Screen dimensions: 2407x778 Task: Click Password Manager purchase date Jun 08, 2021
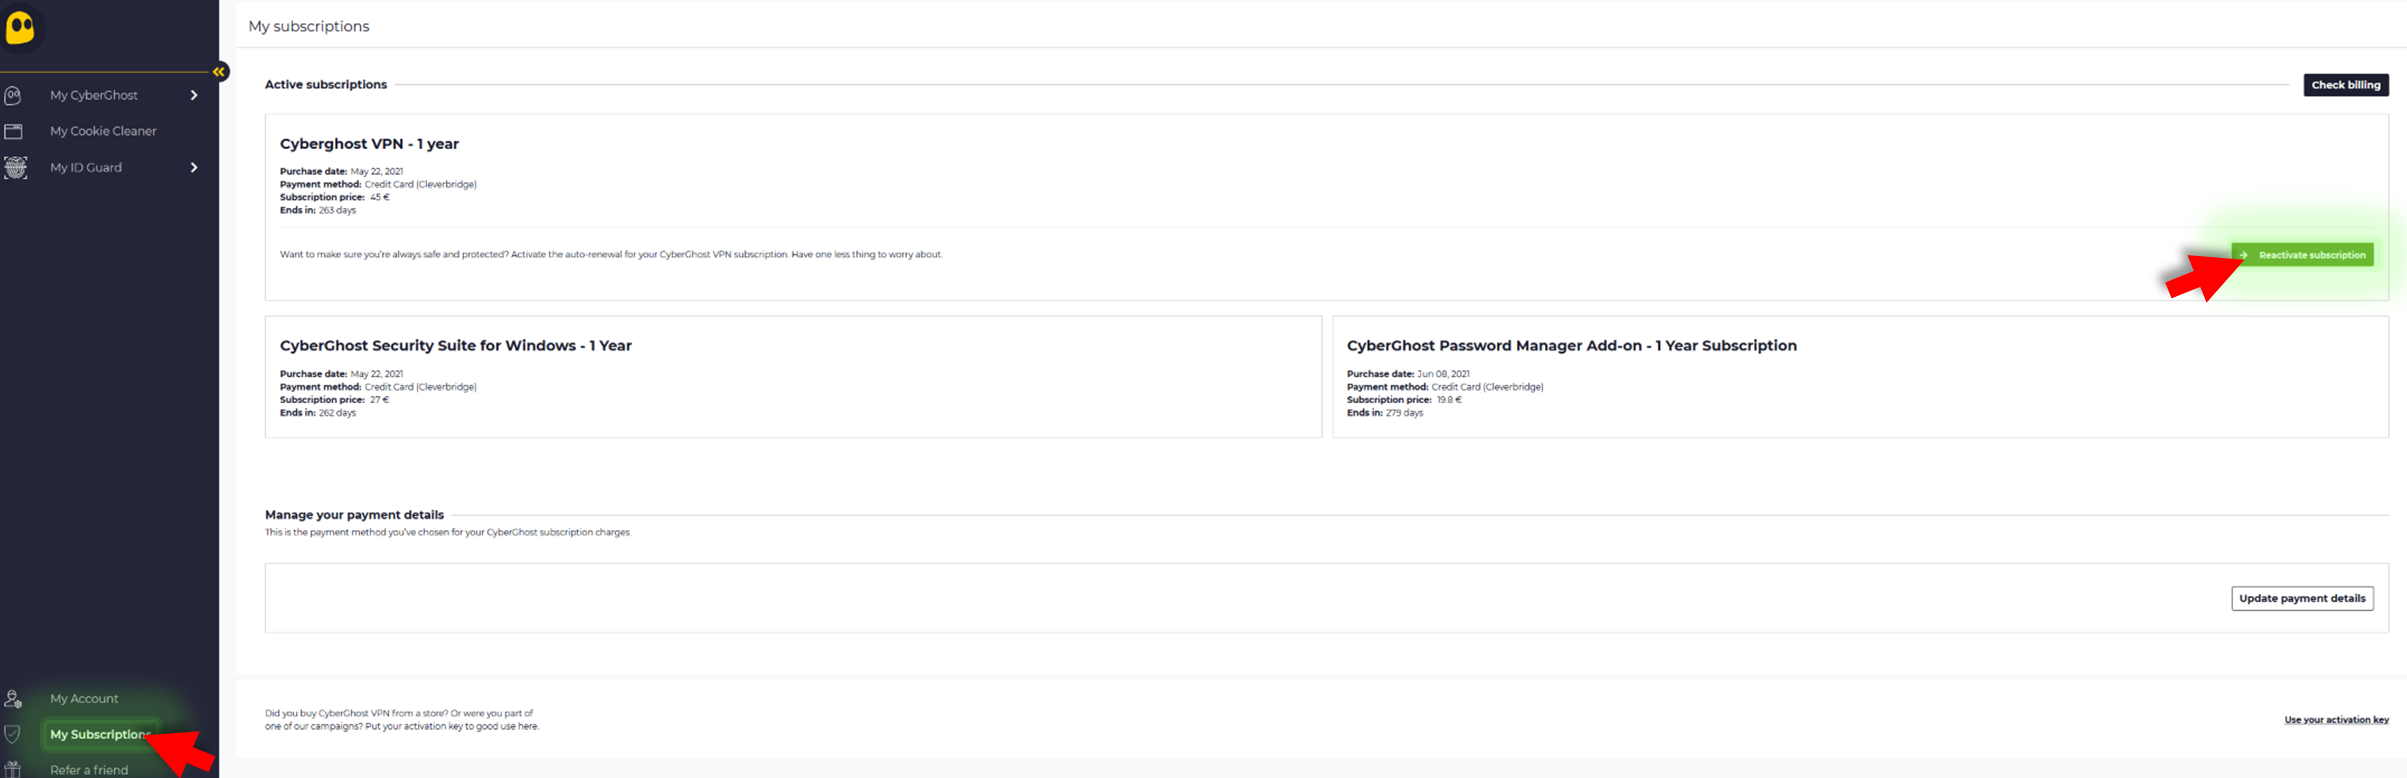pyautogui.click(x=1408, y=374)
